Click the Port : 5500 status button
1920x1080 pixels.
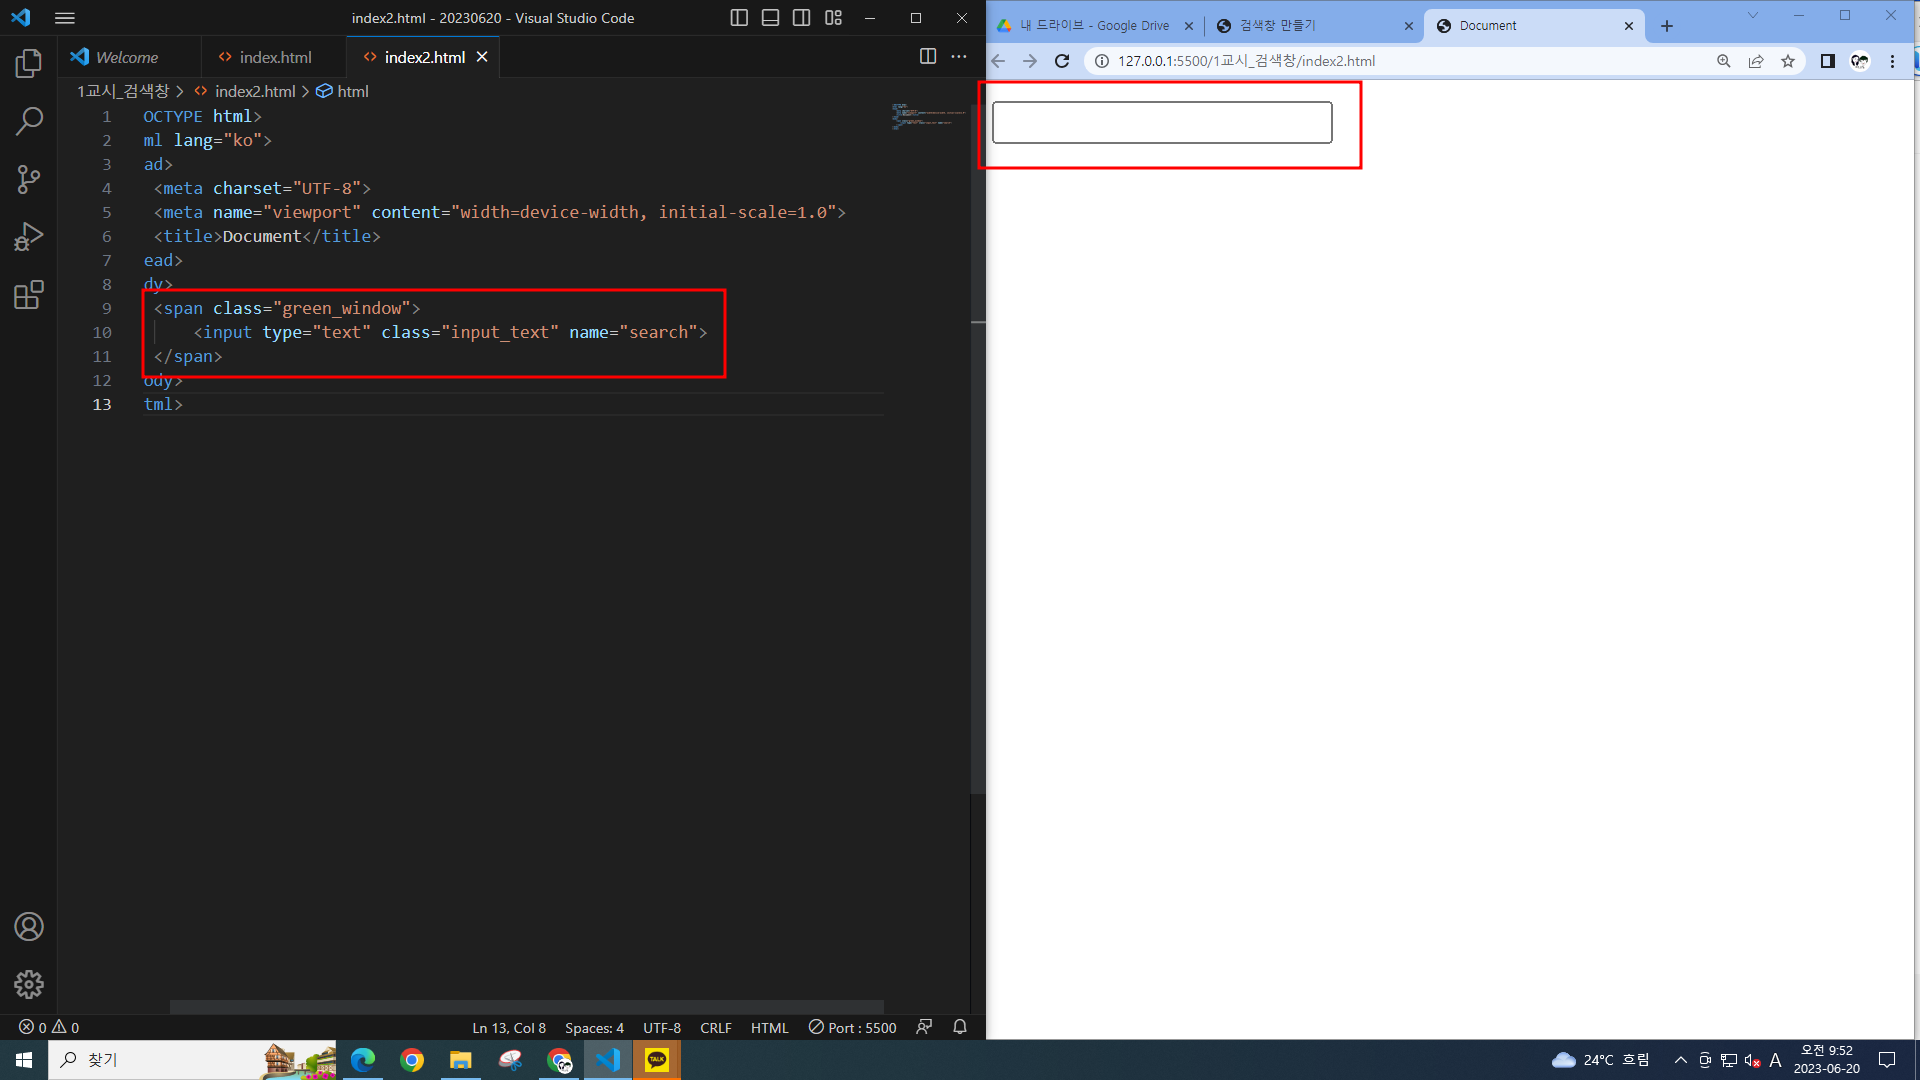[x=853, y=1027]
